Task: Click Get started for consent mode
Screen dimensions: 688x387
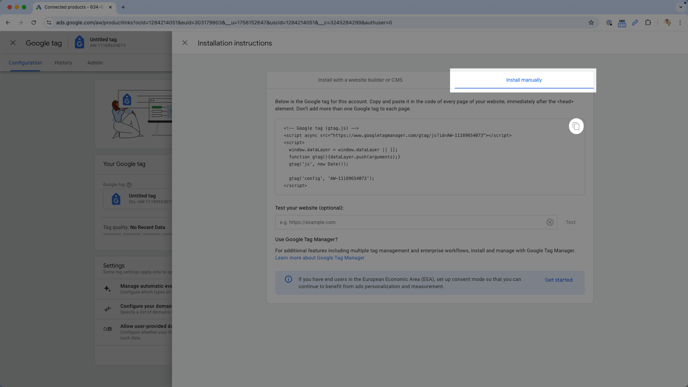Action: point(558,280)
